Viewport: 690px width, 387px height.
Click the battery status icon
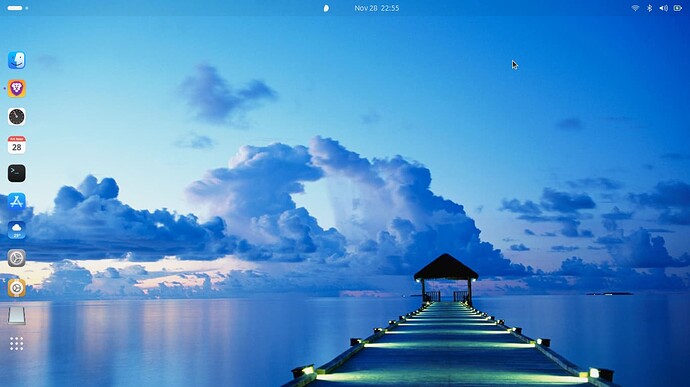pos(678,8)
